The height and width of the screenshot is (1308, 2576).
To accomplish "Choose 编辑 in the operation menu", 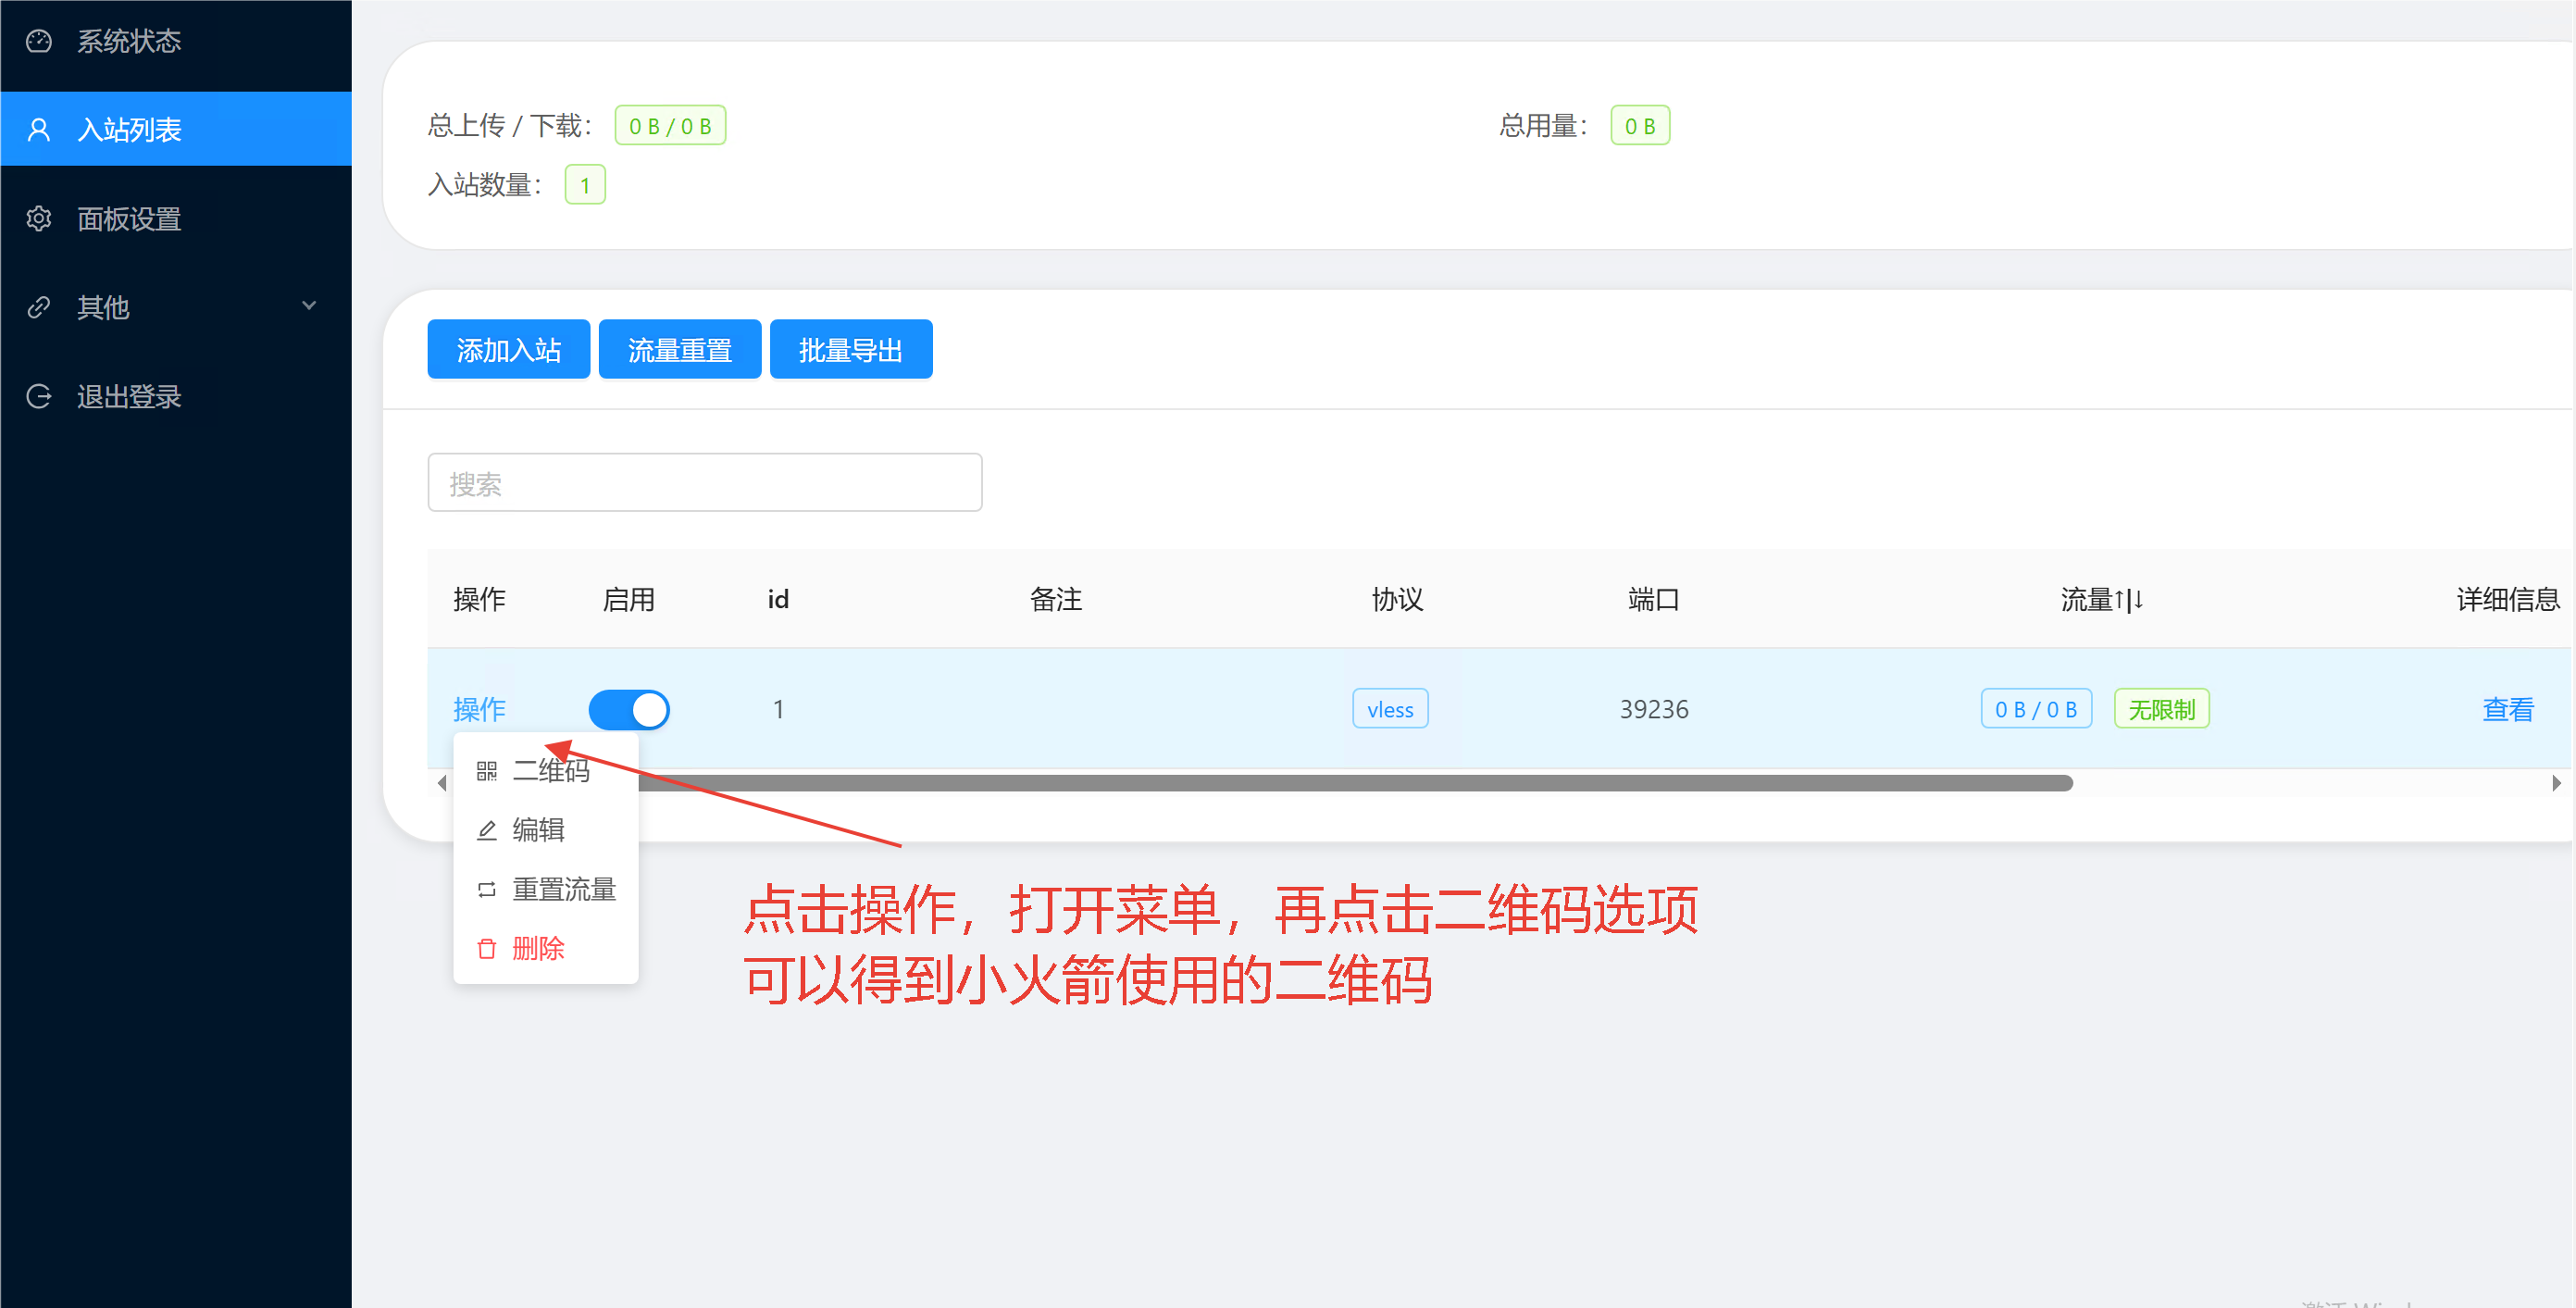I will (538, 830).
